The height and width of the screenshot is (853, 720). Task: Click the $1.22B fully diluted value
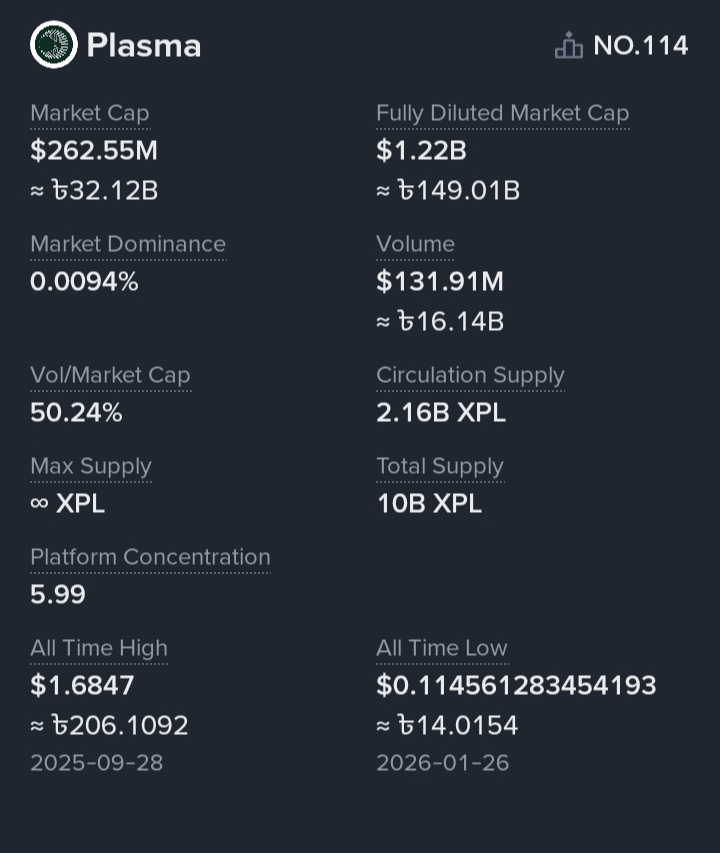(421, 152)
